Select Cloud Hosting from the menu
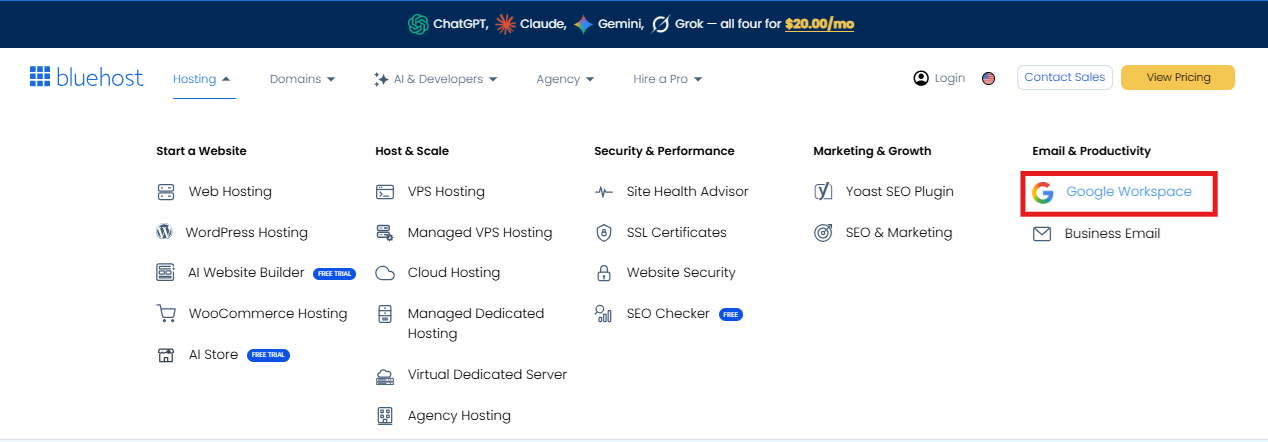This screenshot has width=1268, height=442. (454, 272)
